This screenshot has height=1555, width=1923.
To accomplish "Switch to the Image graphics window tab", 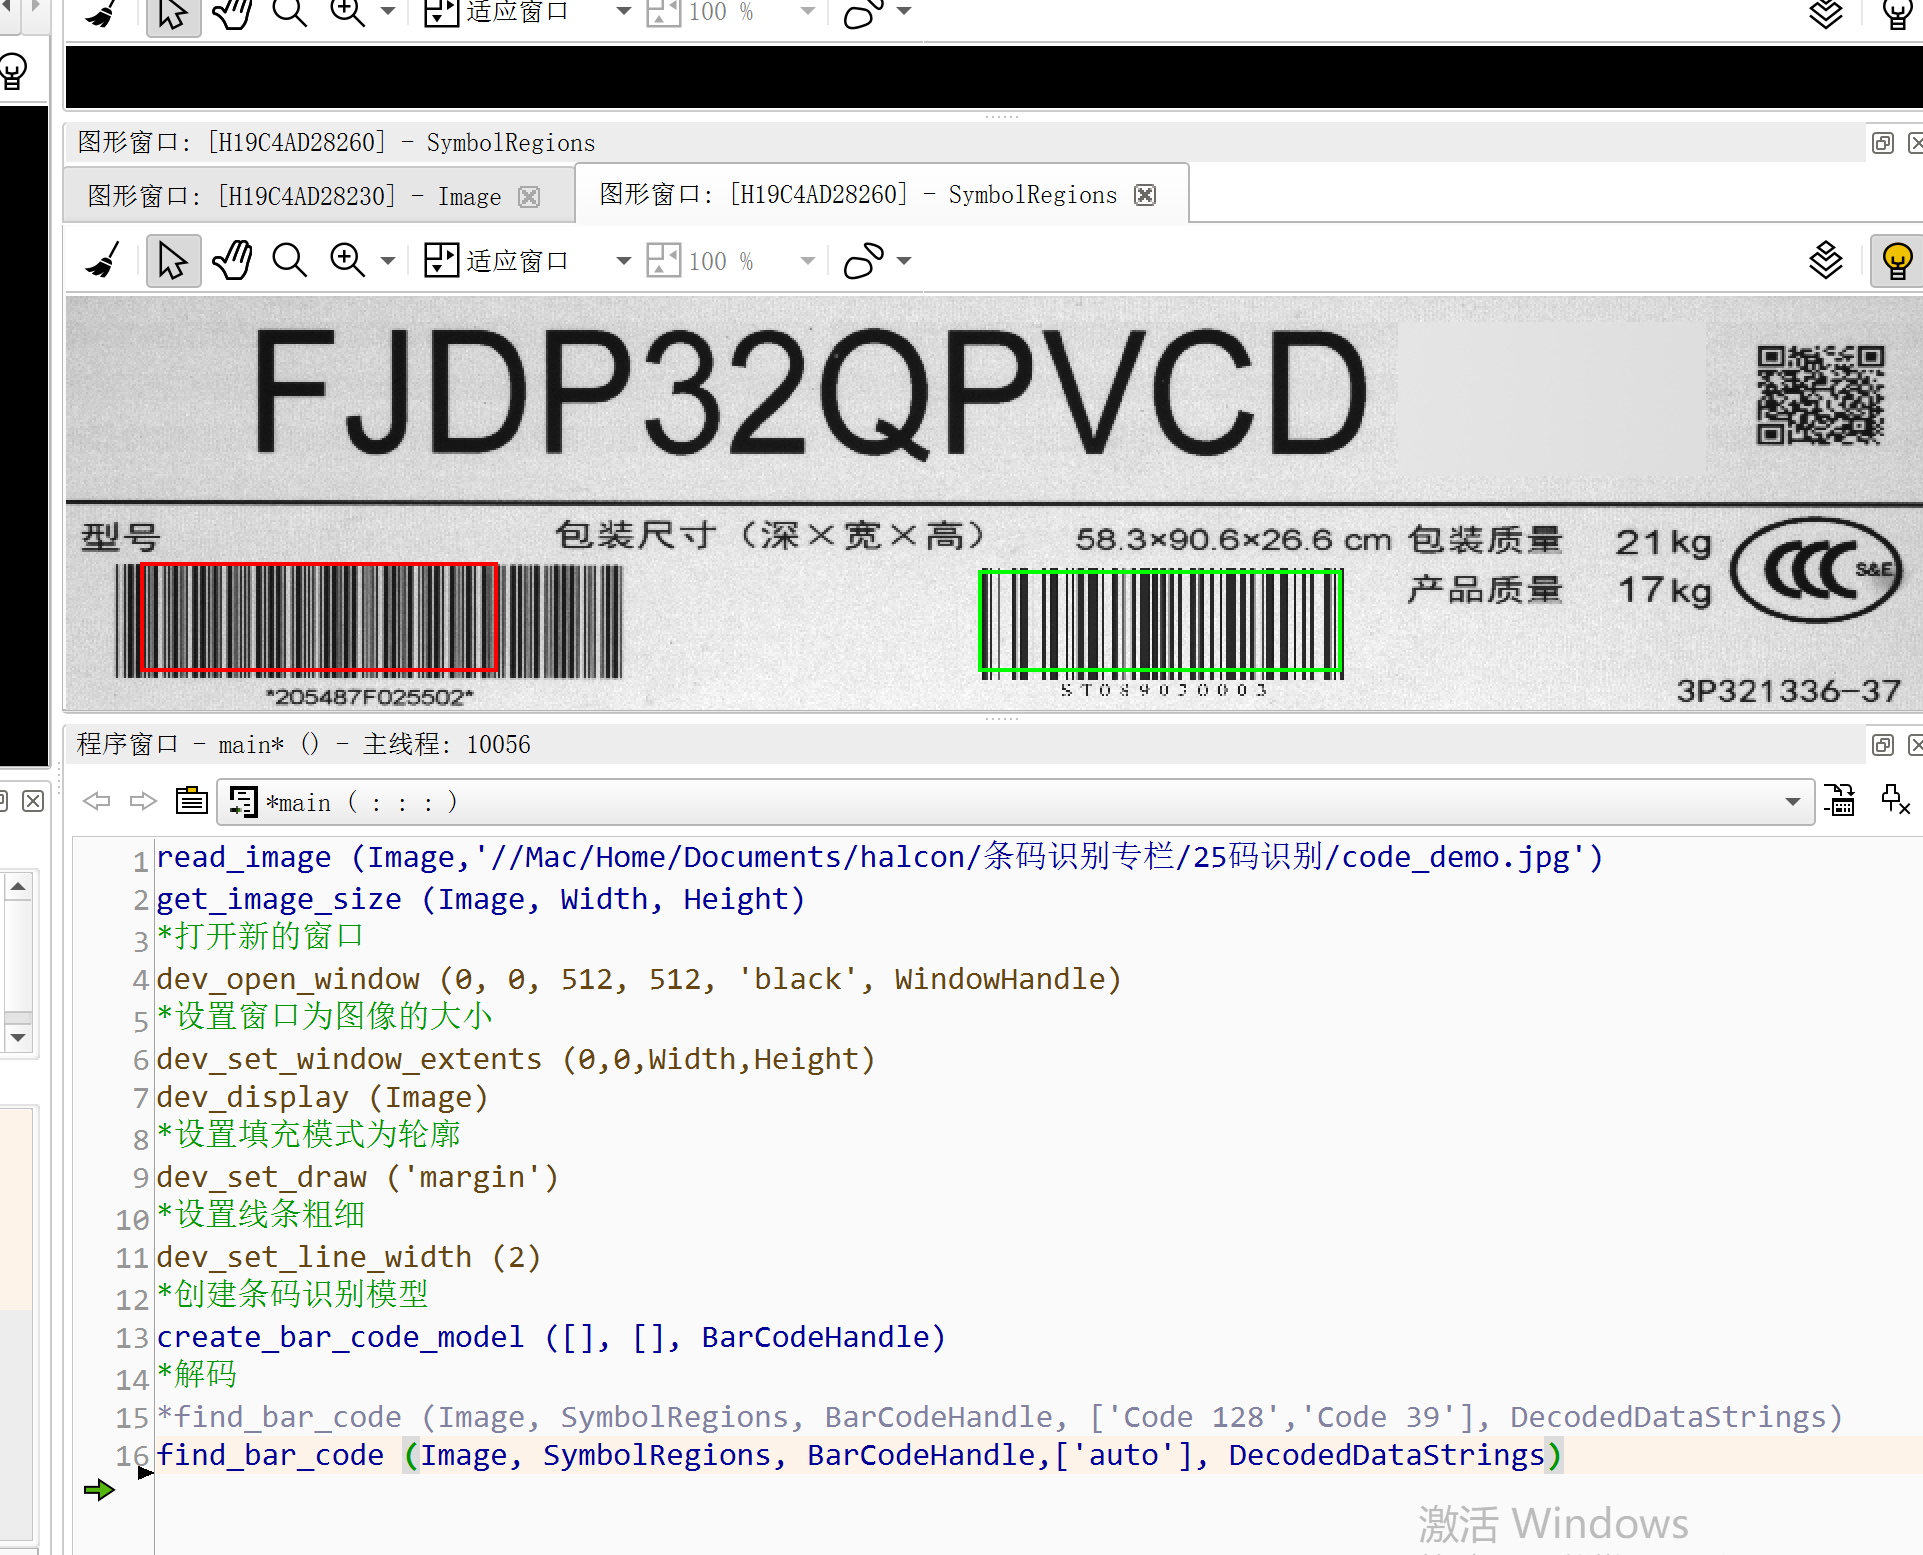I will [x=300, y=195].
